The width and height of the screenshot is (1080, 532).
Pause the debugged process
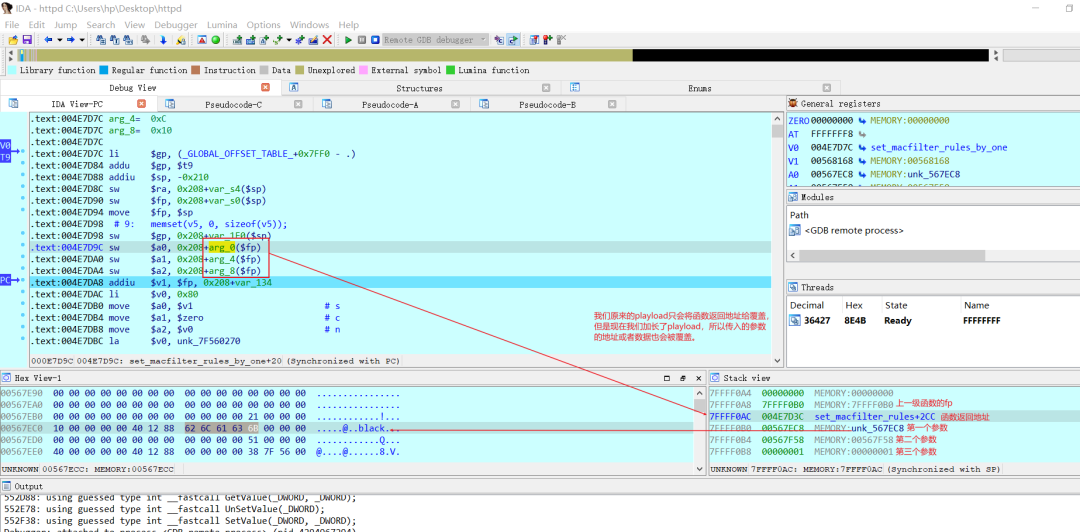point(362,40)
